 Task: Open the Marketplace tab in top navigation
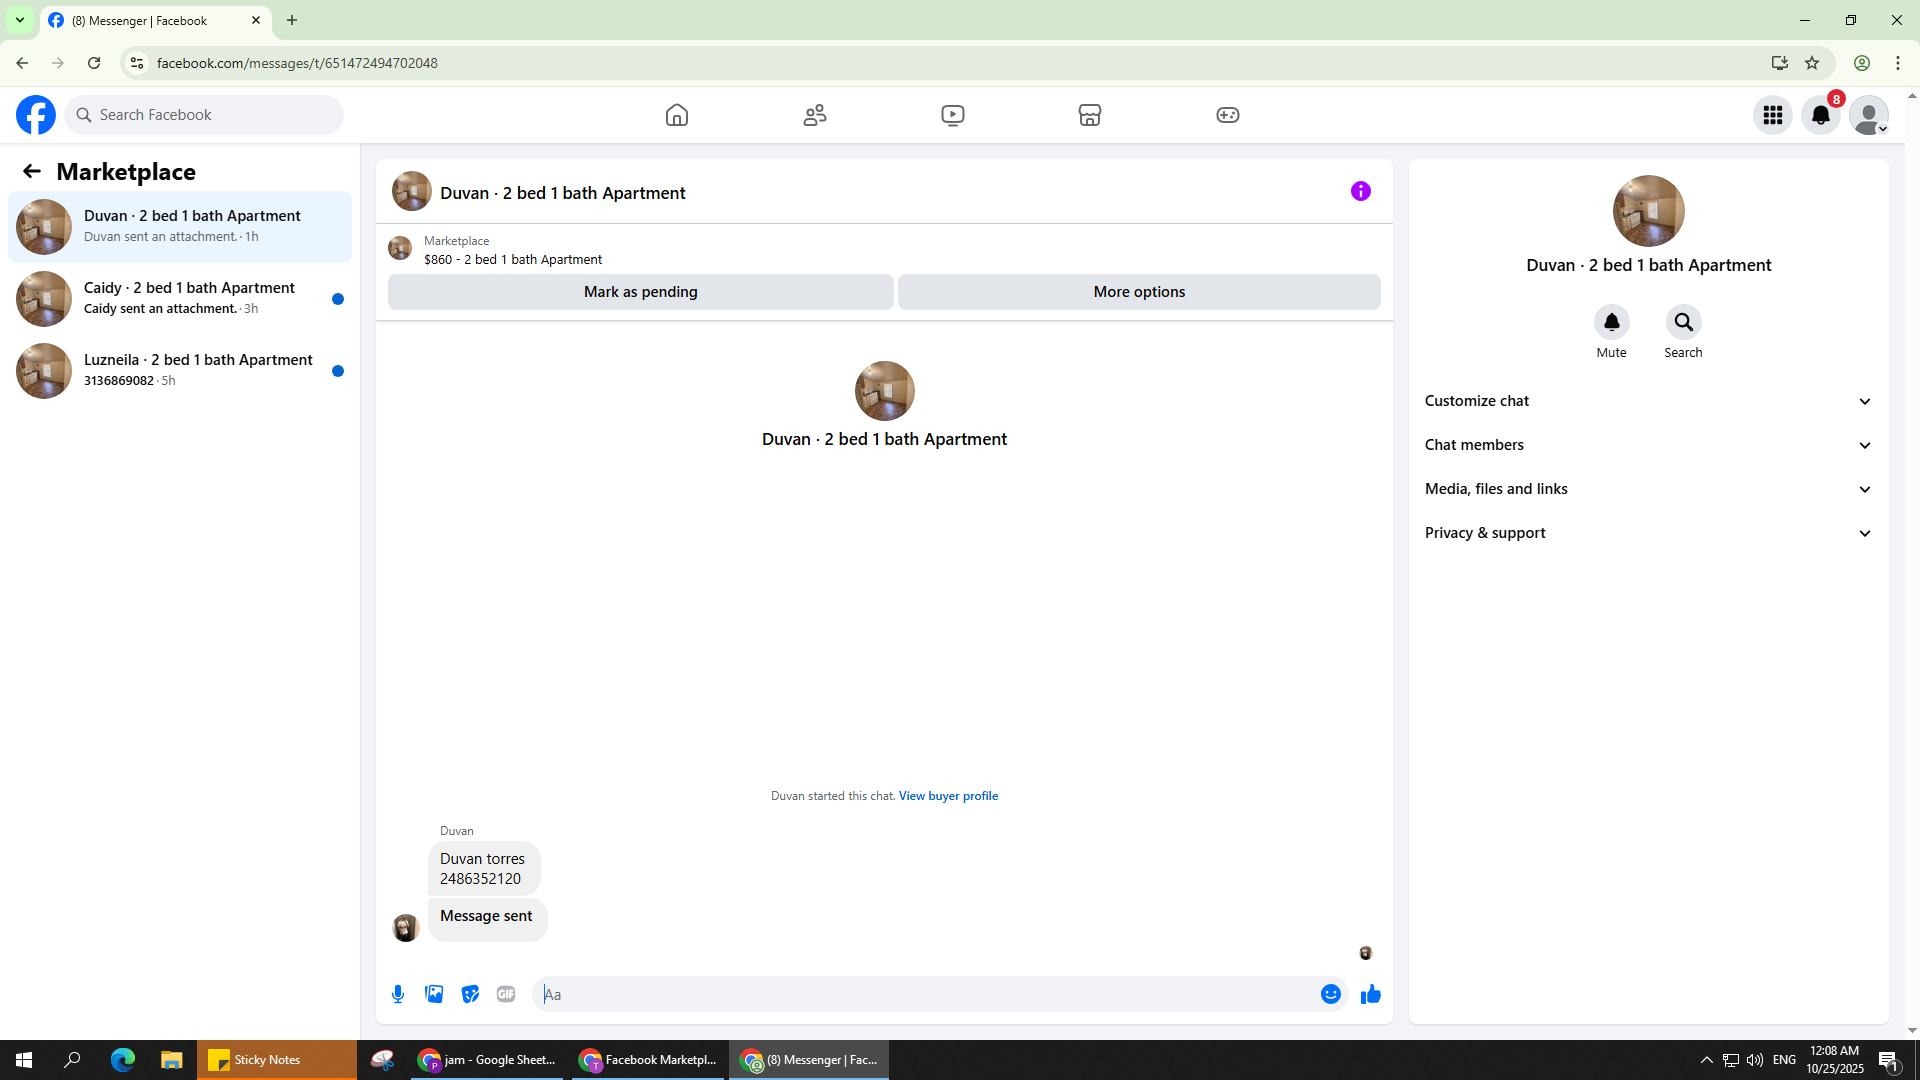tap(1089, 115)
